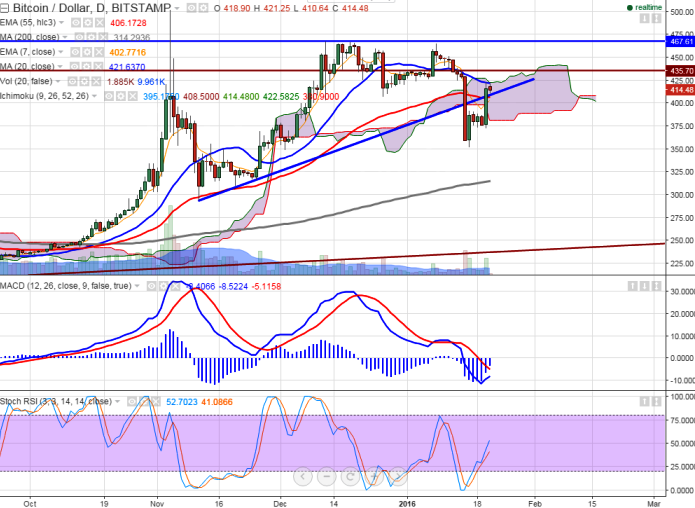
Task: Click the EMA 7 value 402.7716
Action: pyautogui.click(x=128, y=52)
